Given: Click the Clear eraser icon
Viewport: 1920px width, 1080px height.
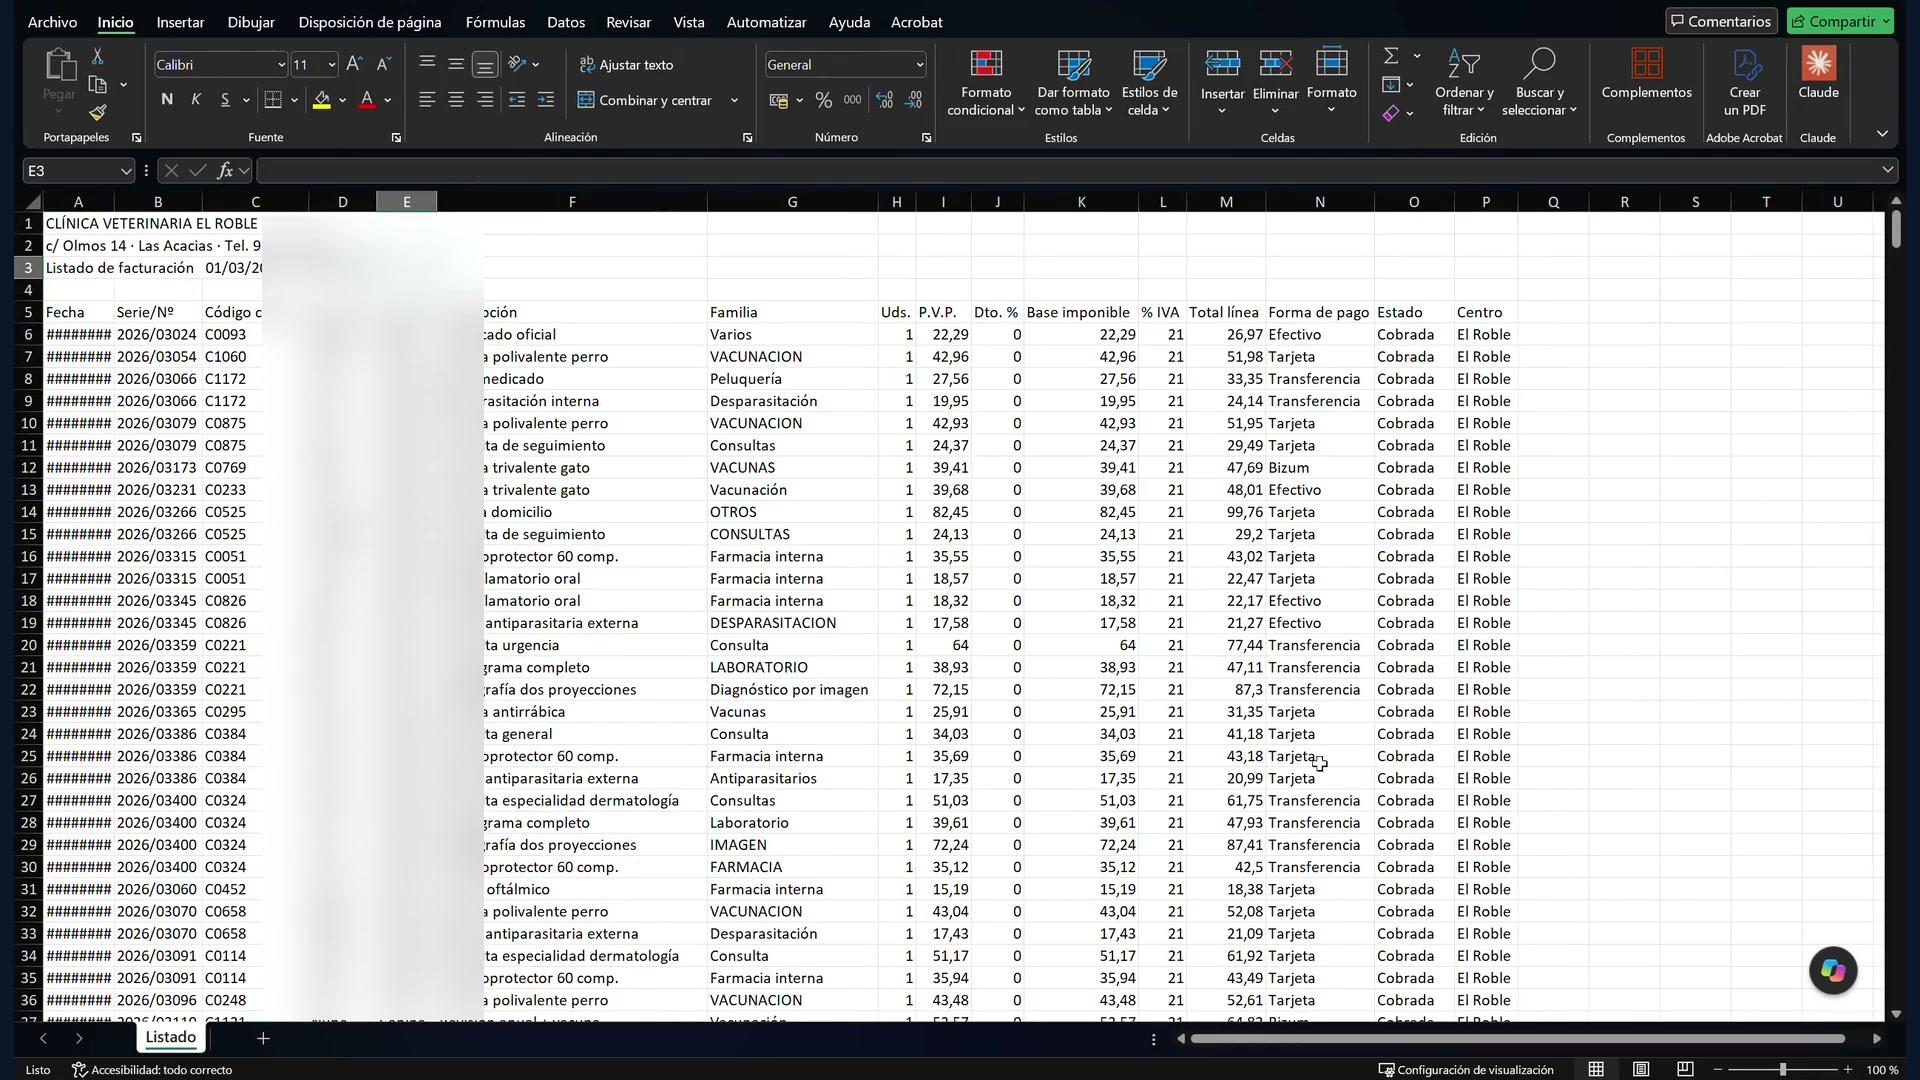Looking at the screenshot, I should click(x=1391, y=114).
